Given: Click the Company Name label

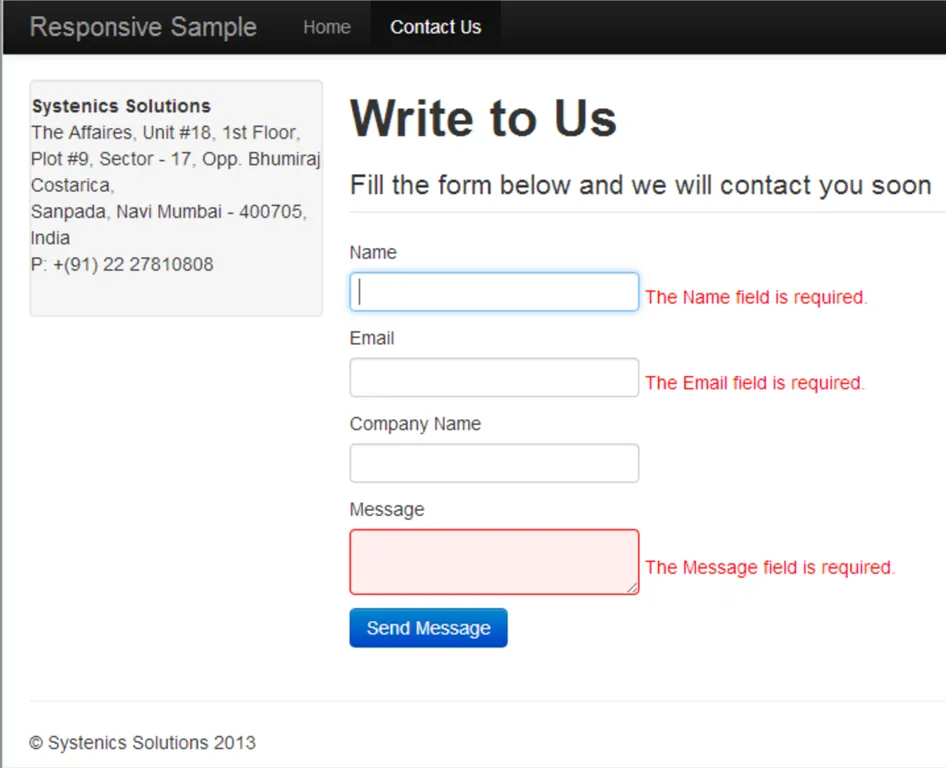Looking at the screenshot, I should tap(415, 424).
